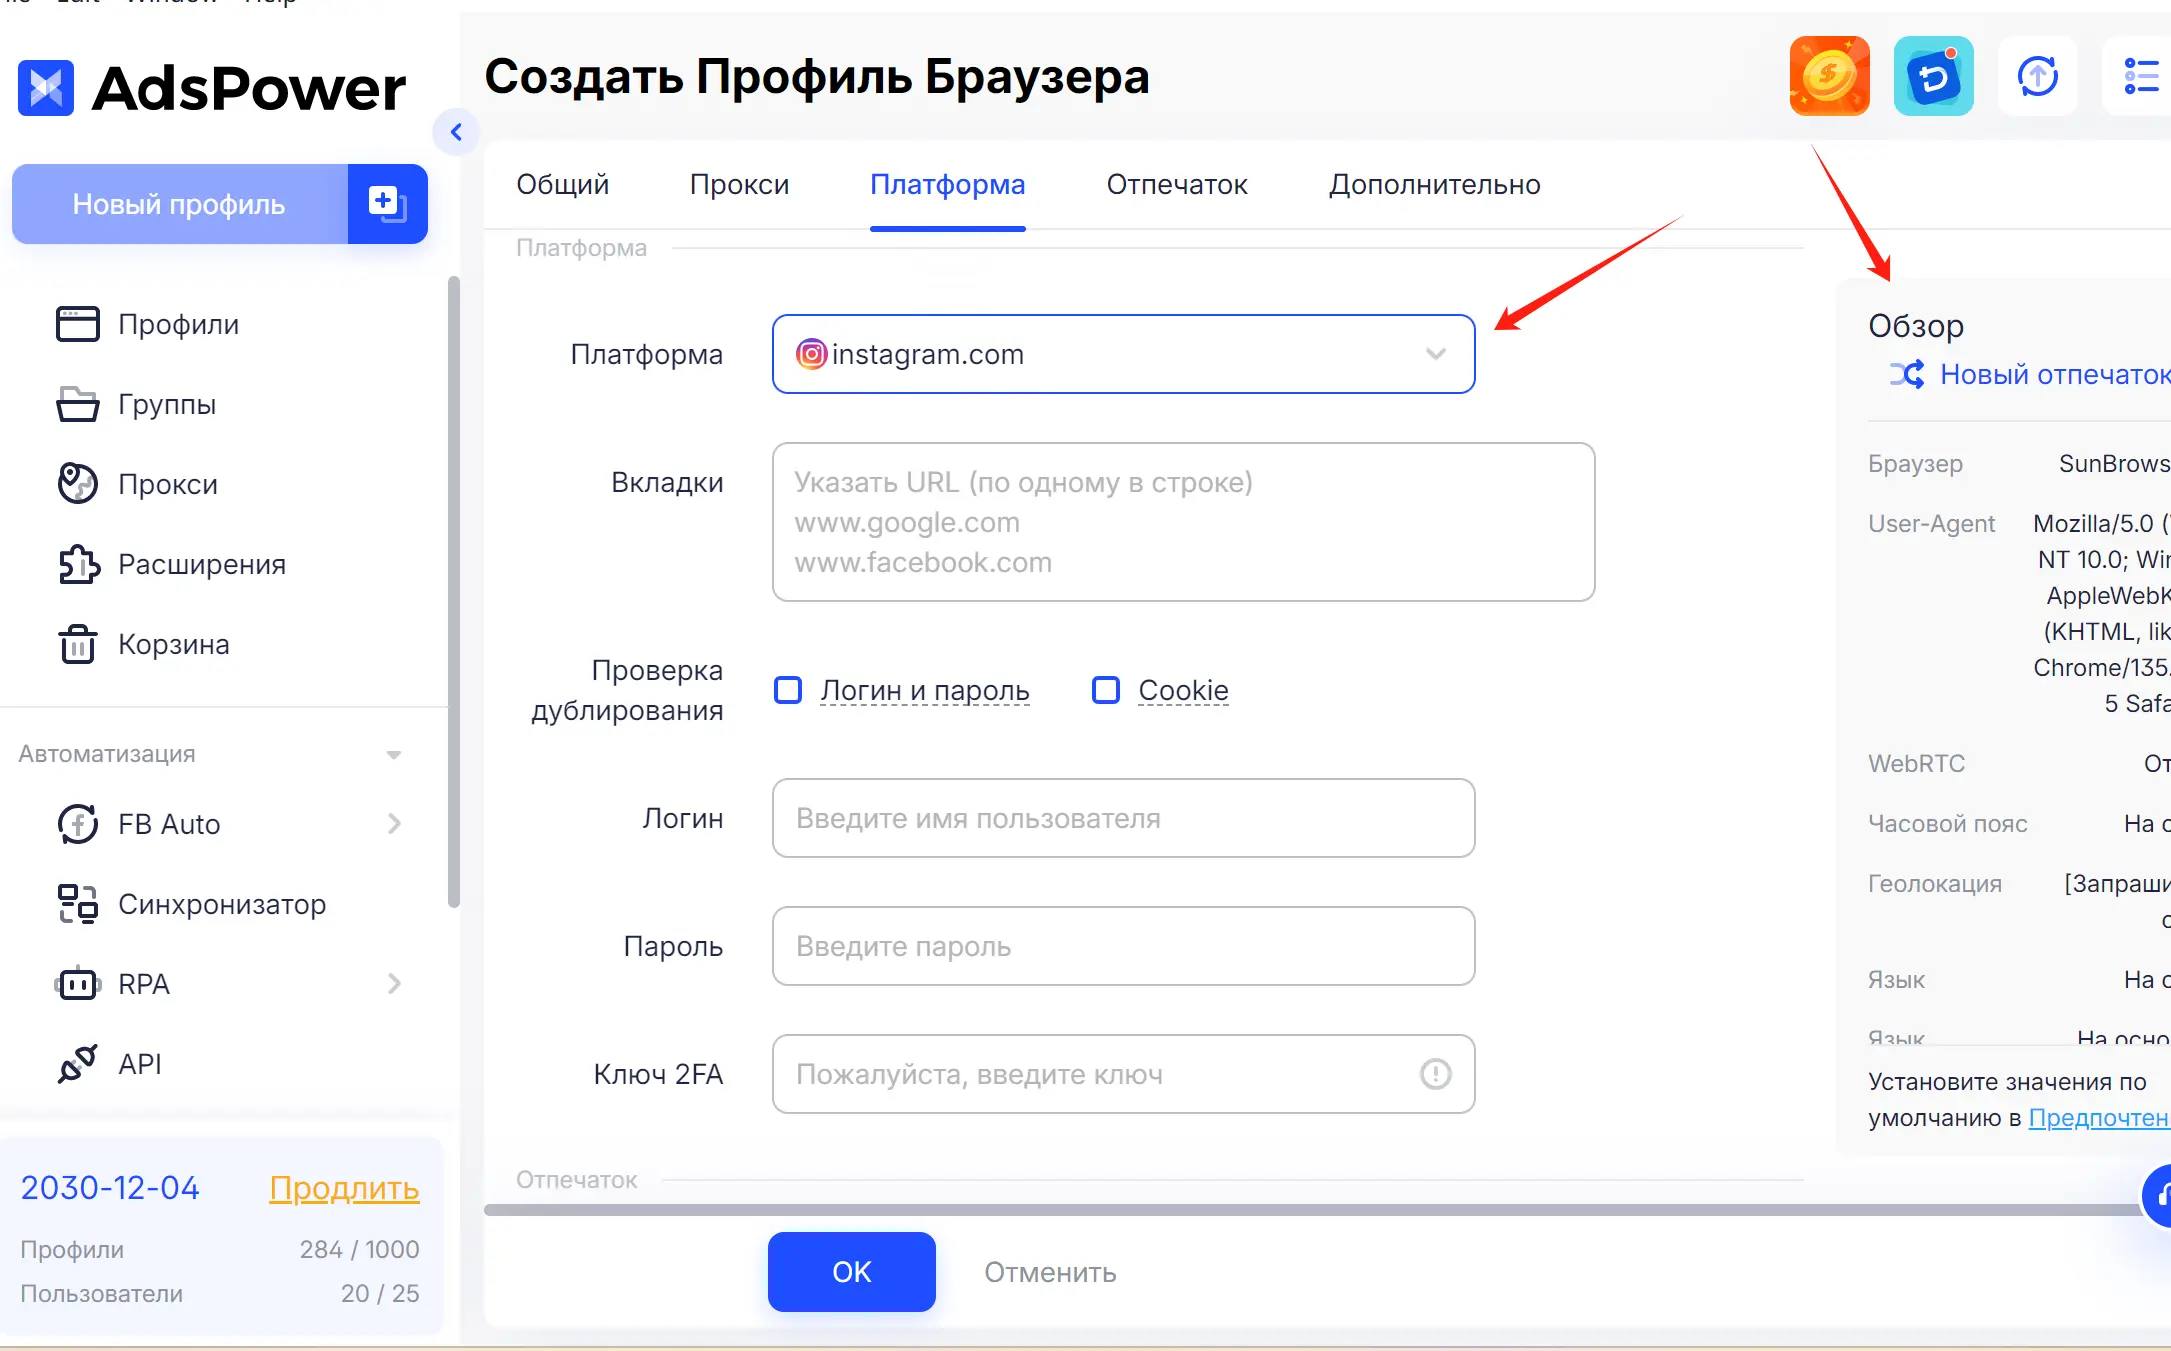This screenshot has width=2171, height=1351.
Task: Expand FB Auto submenu chevron
Action: tap(394, 824)
